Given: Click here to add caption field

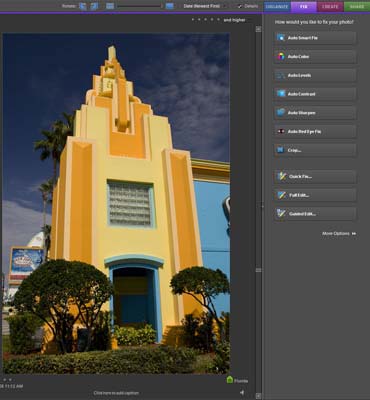Looking at the screenshot, I should [x=116, y=393].
